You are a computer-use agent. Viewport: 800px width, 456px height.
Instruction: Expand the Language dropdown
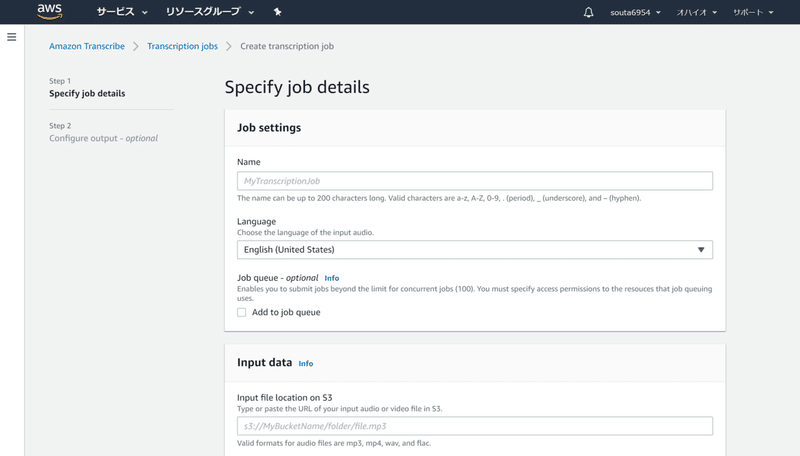pyautogui.click(x=474, y=250)
